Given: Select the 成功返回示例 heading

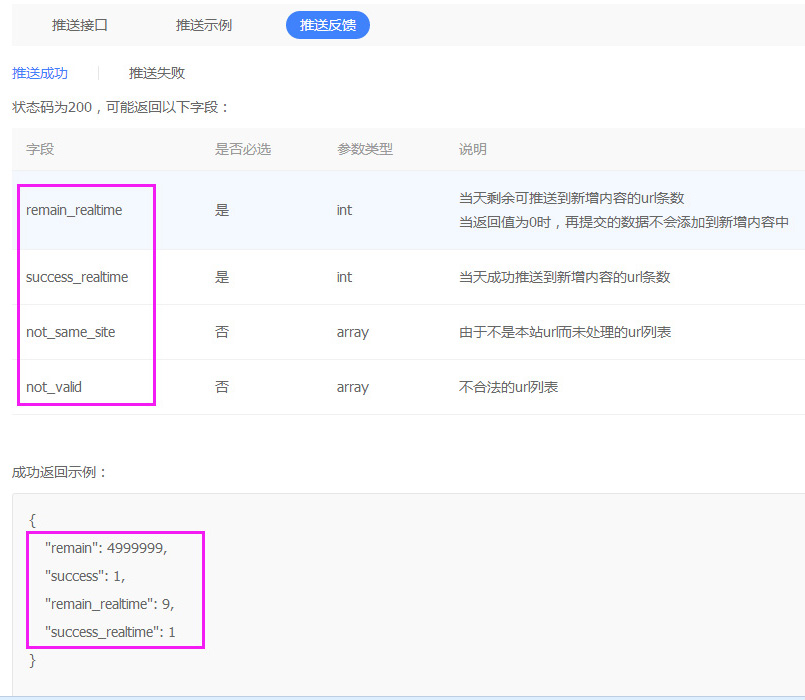Looking at the screenshot, I should pyautogui.click(x=53, y=471).
